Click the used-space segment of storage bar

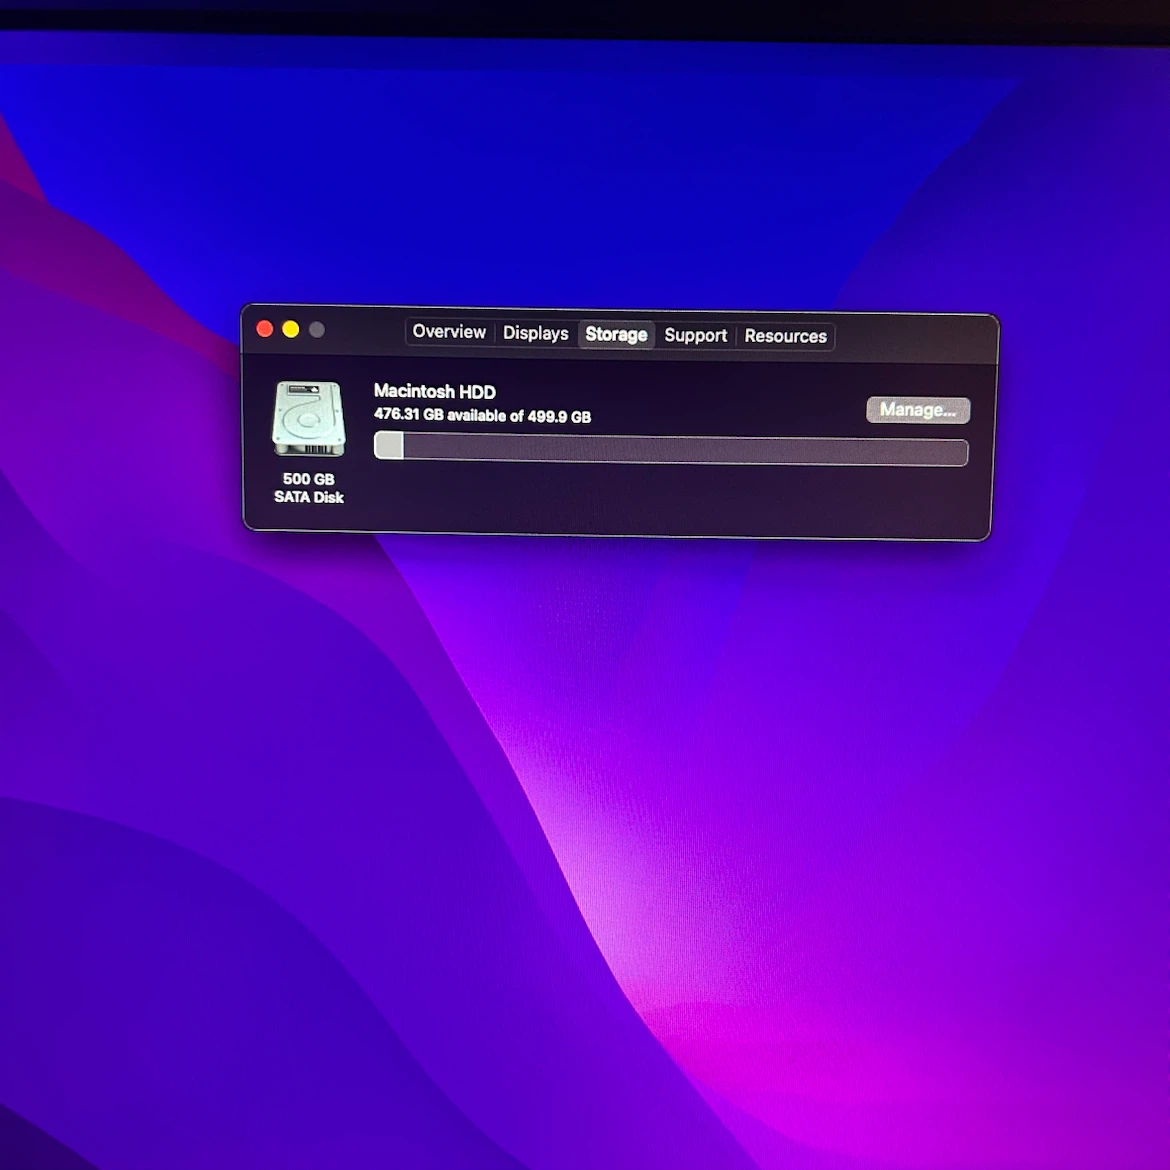388,445
